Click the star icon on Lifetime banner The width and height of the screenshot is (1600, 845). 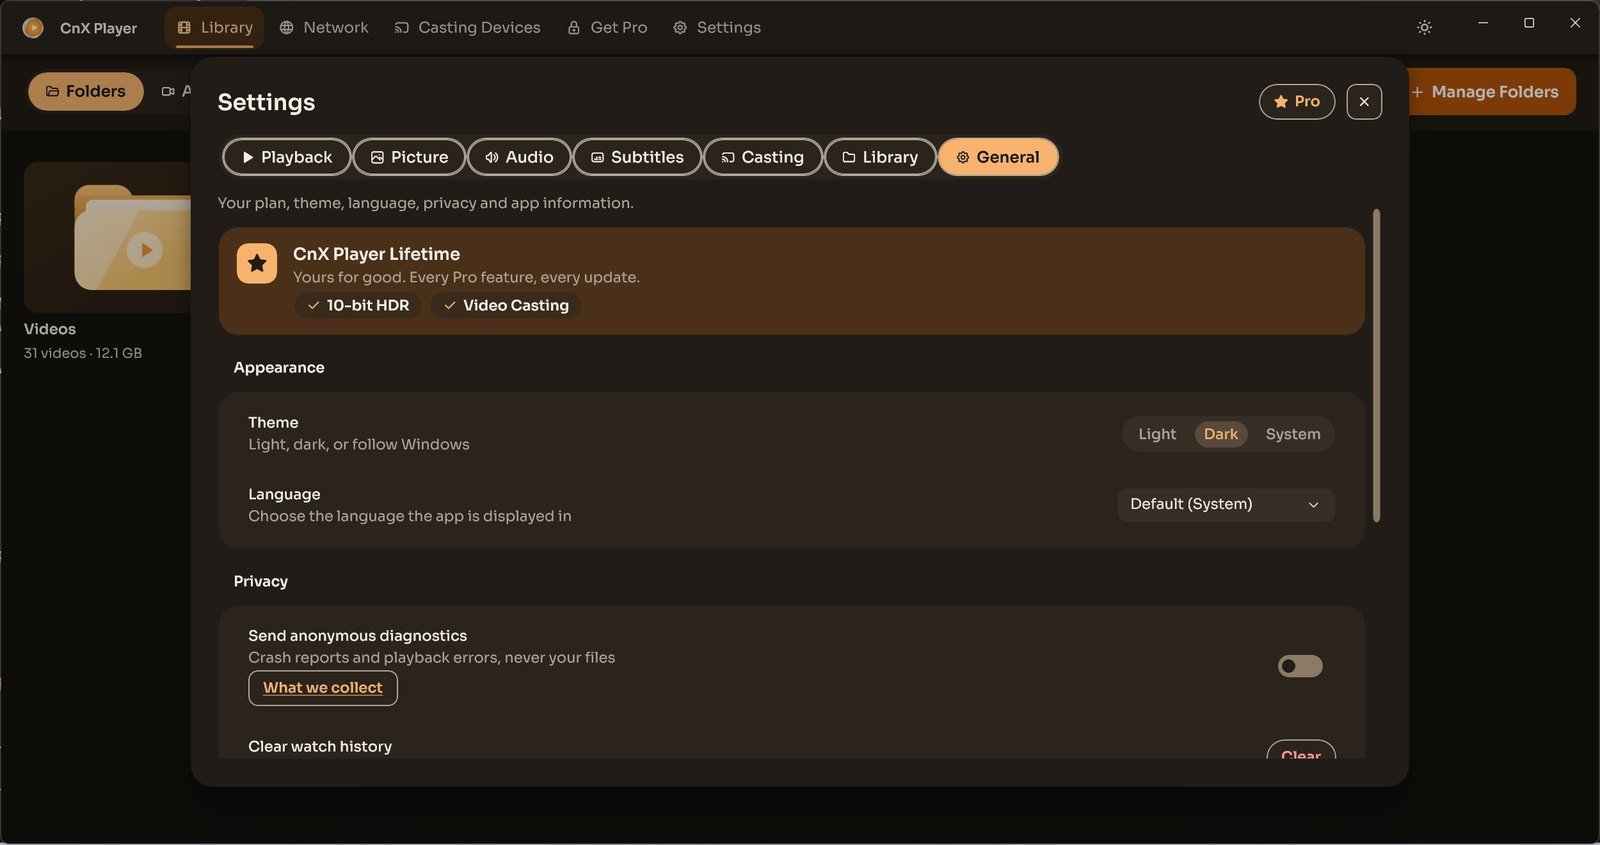(x=257, y=264)
